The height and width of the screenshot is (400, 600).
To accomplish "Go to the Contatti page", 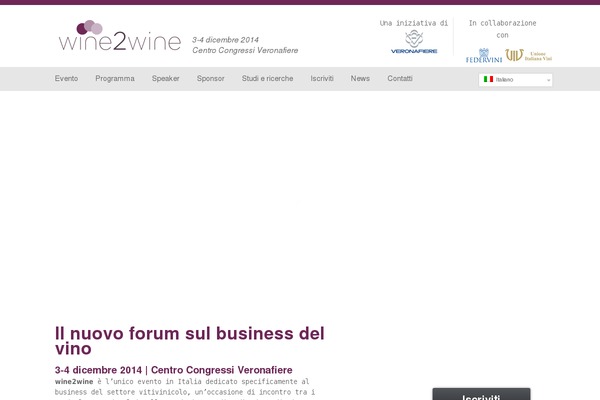I will point(400,78).
